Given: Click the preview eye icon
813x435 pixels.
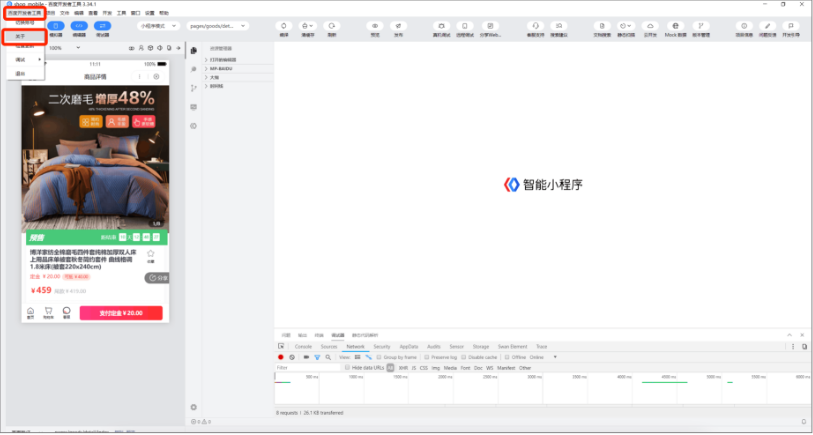Looking at the screenshot, I should [375, 26].
